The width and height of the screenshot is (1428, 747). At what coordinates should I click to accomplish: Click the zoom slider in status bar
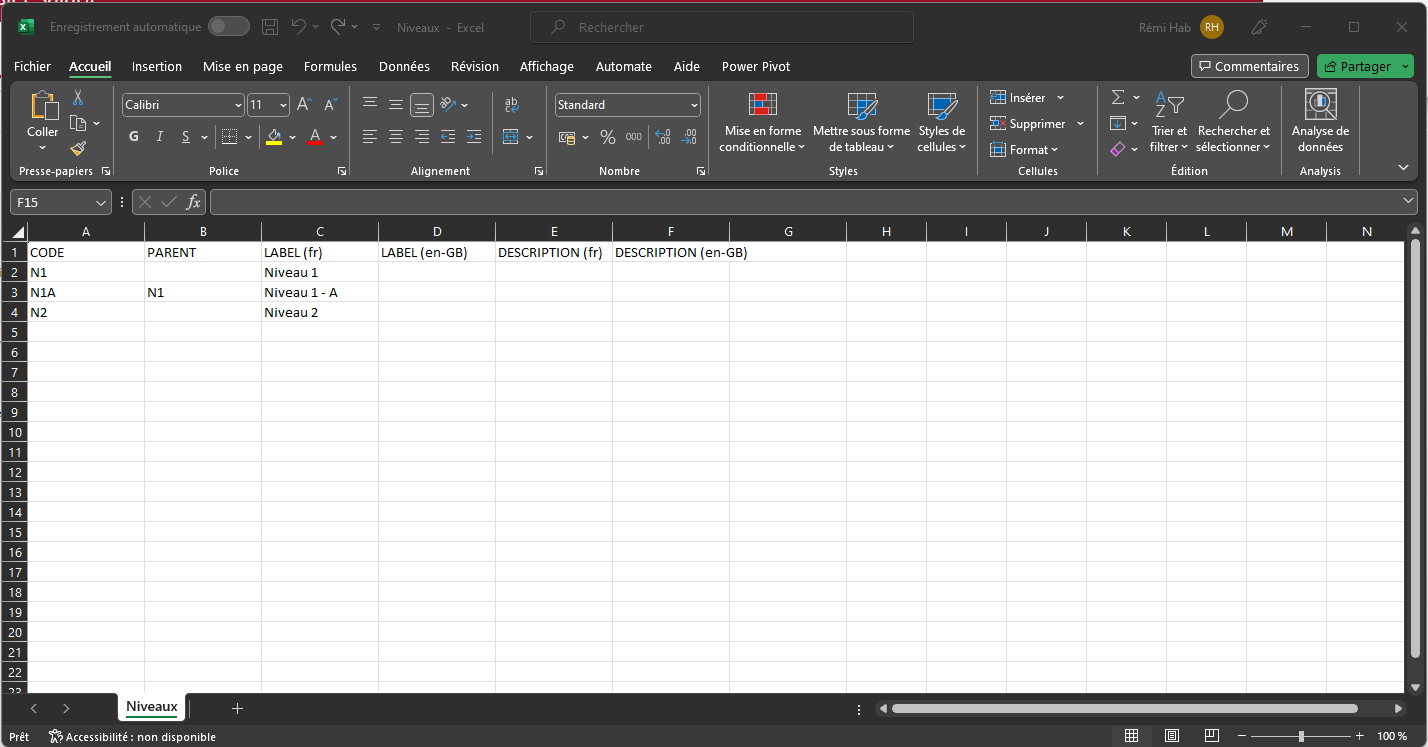tap(1301, 736)
